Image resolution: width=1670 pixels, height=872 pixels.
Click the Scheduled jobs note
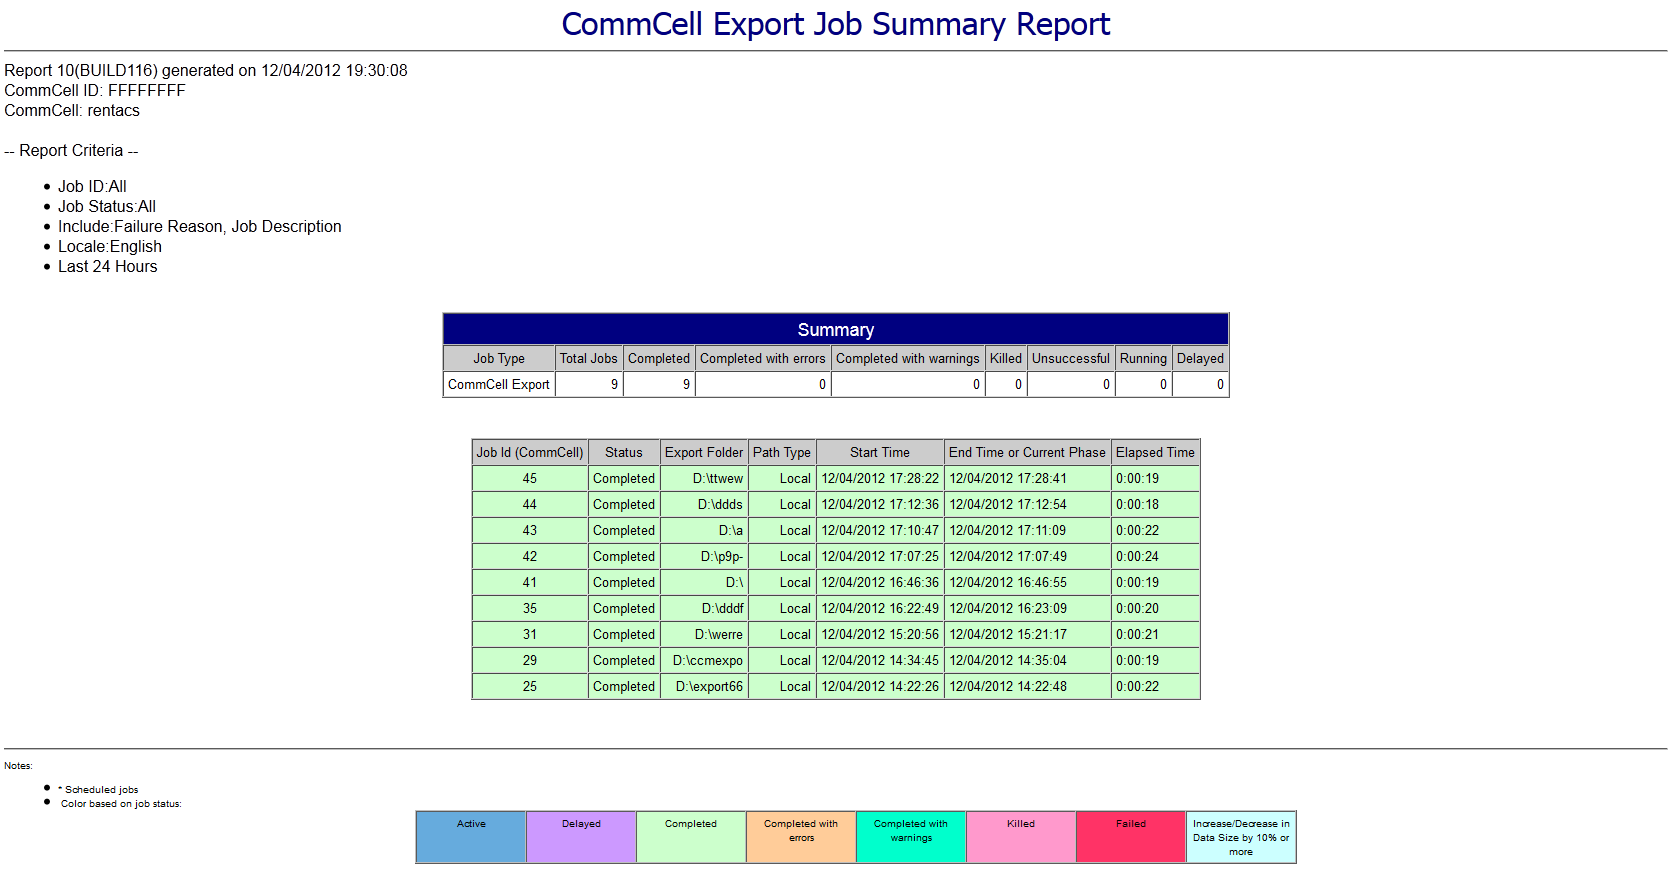(98, 790)
